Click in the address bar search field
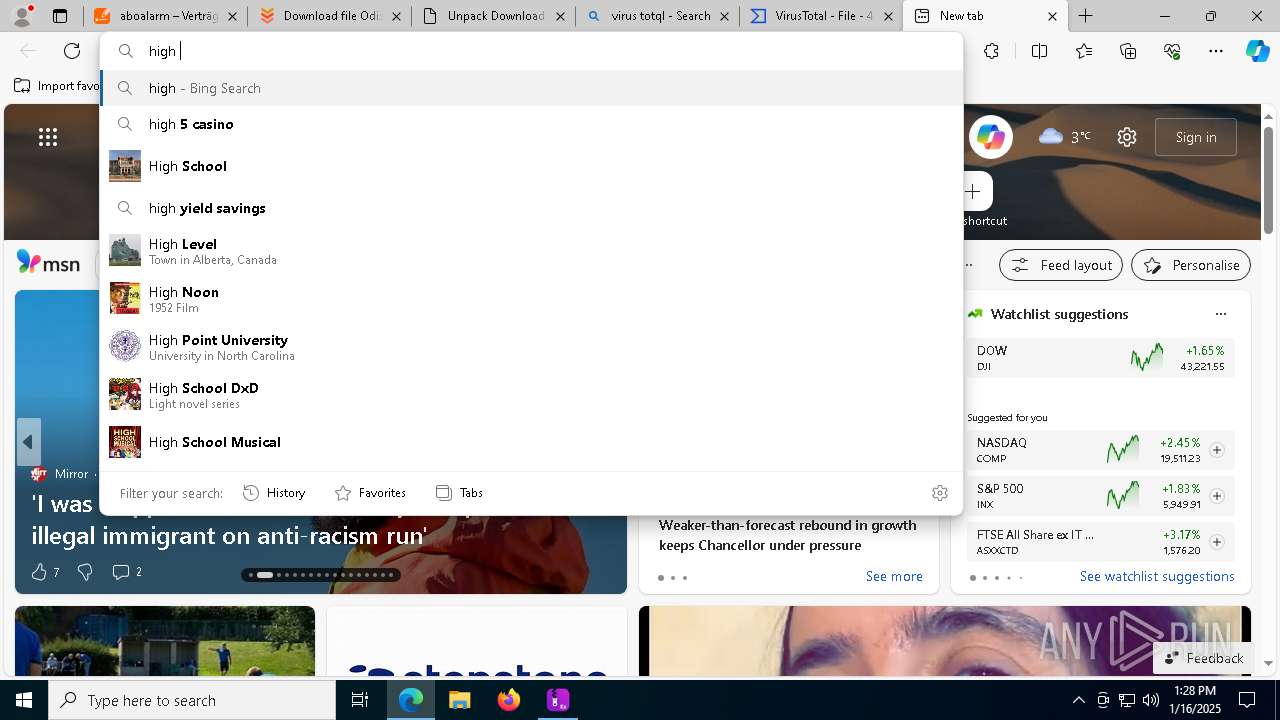This screenshot has width=1280, height=720. pos(531,51)
